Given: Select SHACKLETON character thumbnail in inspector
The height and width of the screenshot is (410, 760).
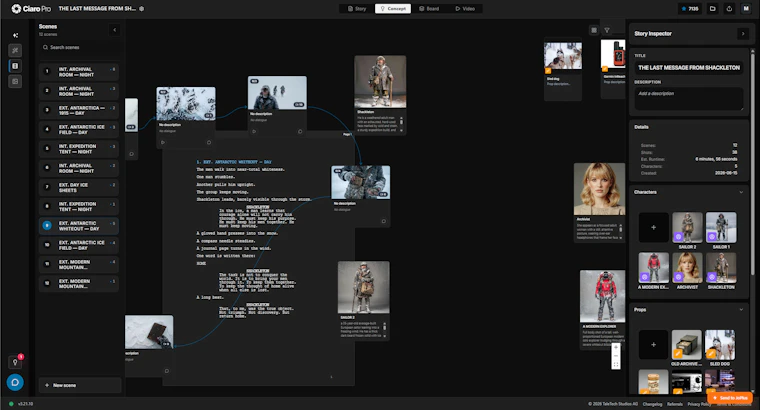Looking at the screenshot, I should [x=721, y=268].
